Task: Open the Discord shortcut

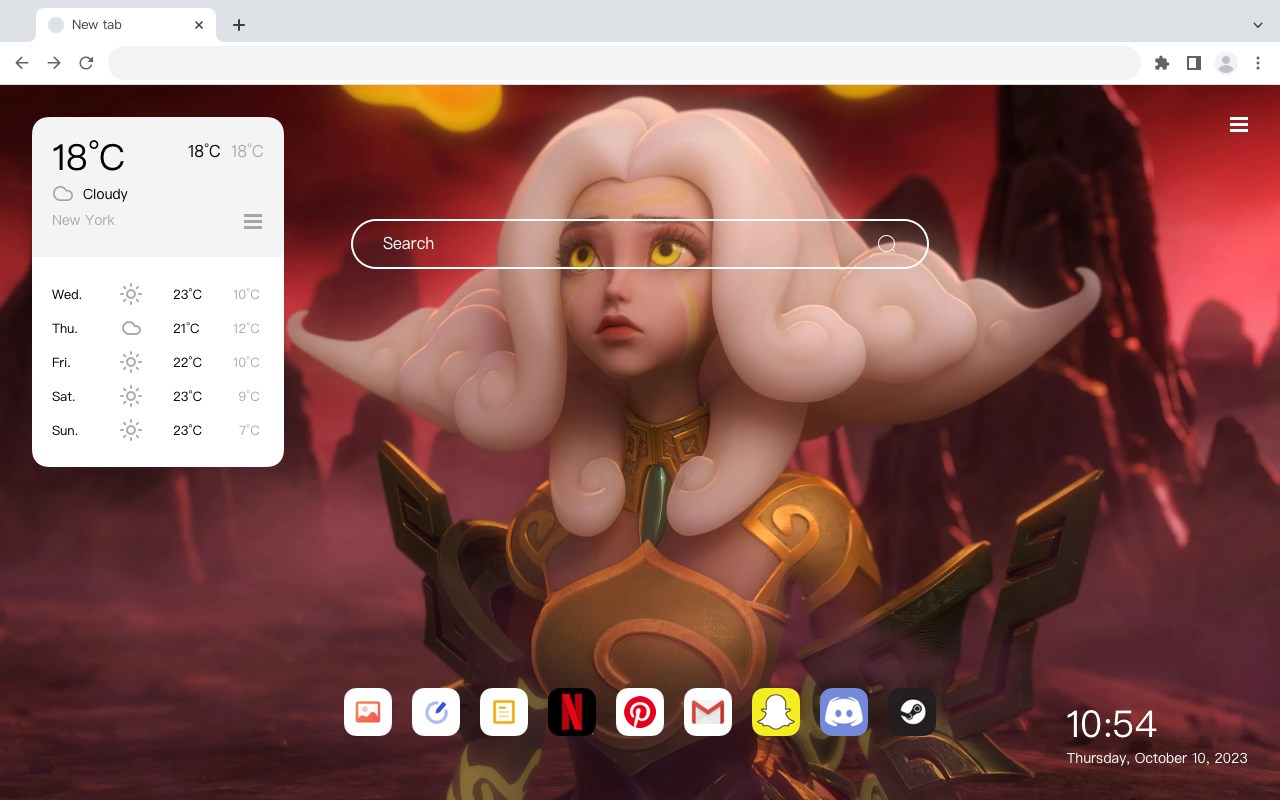Action: pyautogui.click(x=844, y=712)
